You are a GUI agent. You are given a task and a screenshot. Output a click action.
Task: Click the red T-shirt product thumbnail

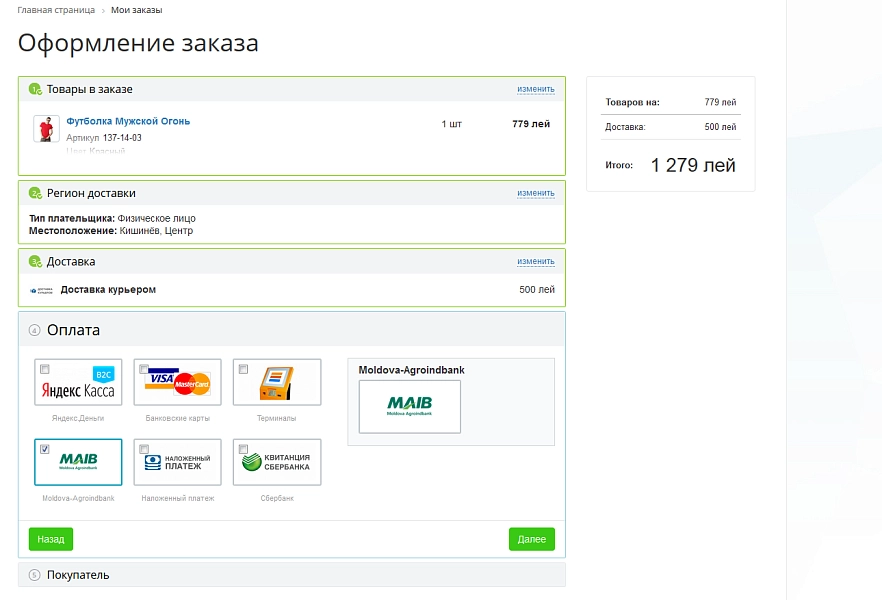click(46, 129)
